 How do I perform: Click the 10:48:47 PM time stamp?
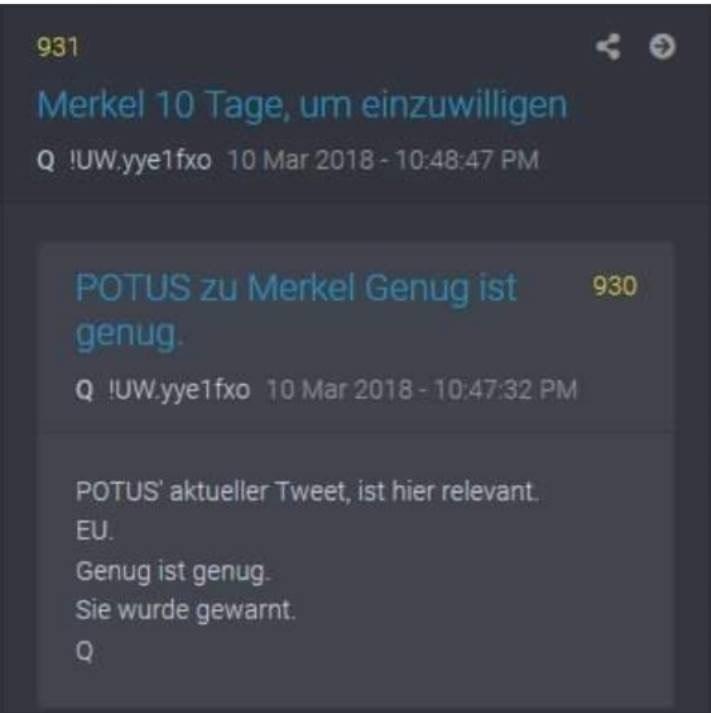pyautogui.click(x=467, y=161)
